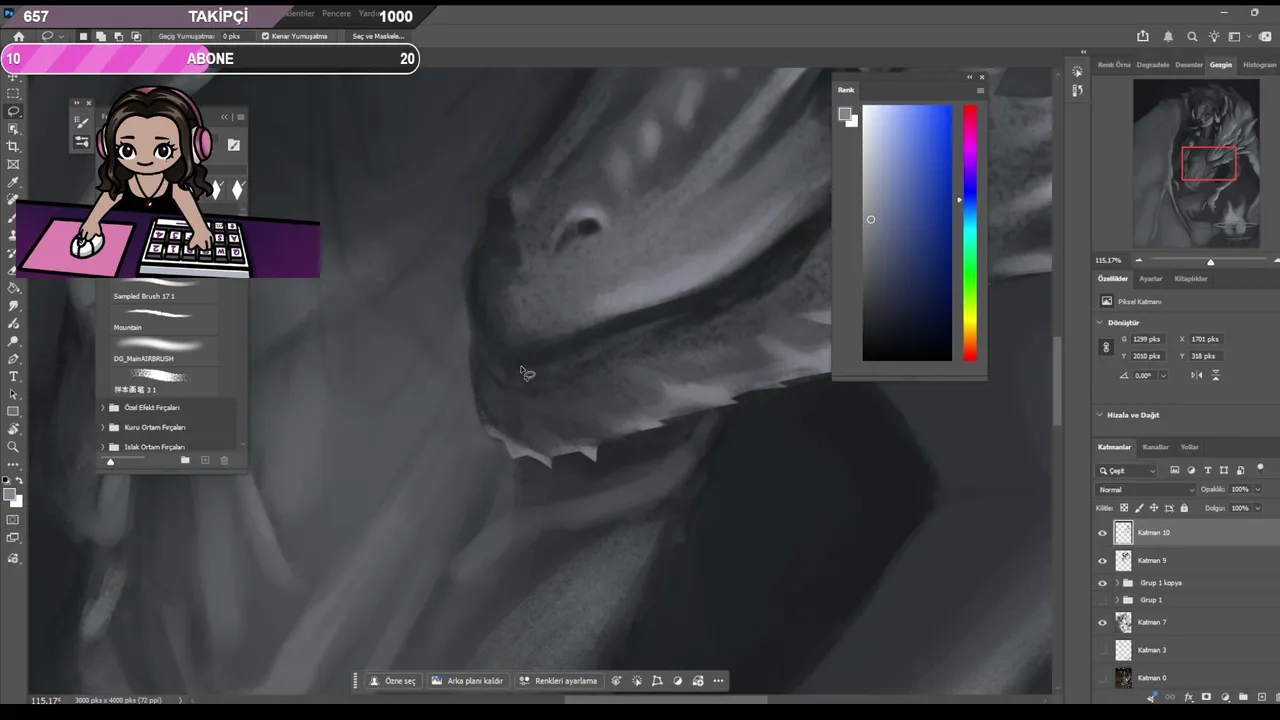Open the layer filter Çeşit dropdown
1280x720 pixels.
(x=1127, y=471)
